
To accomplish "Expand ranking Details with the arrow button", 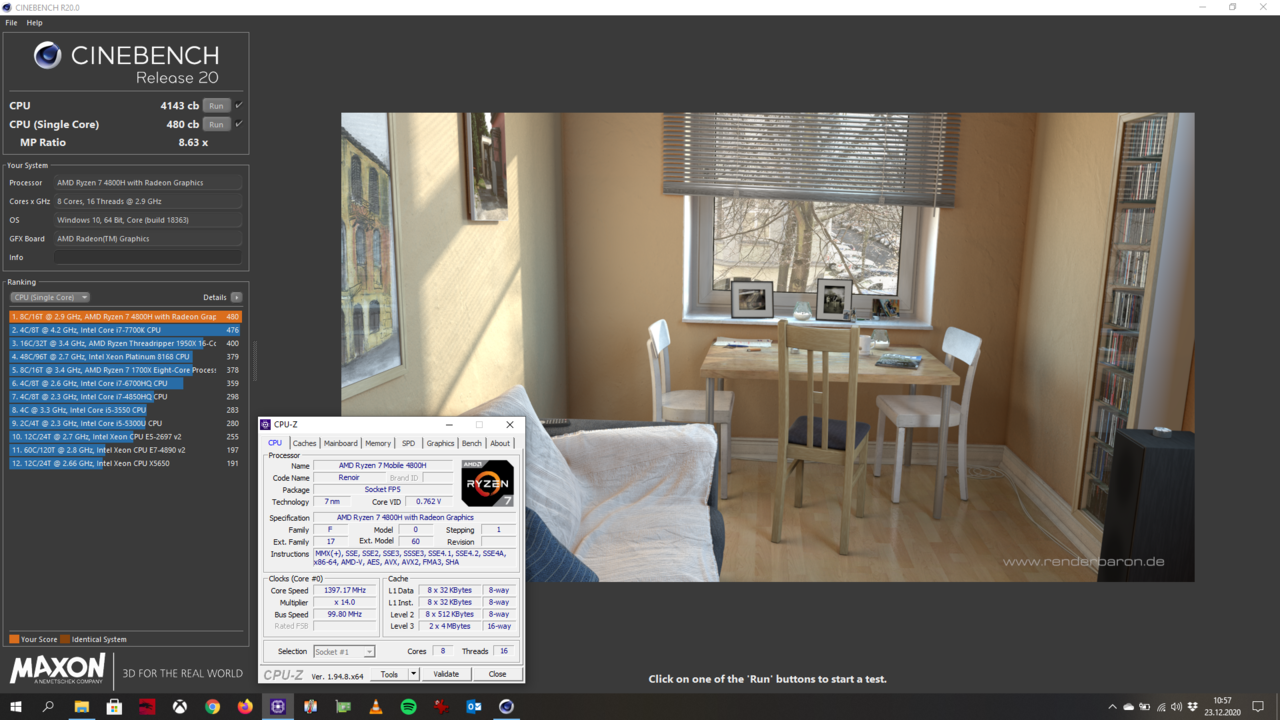I will (236, 297).
